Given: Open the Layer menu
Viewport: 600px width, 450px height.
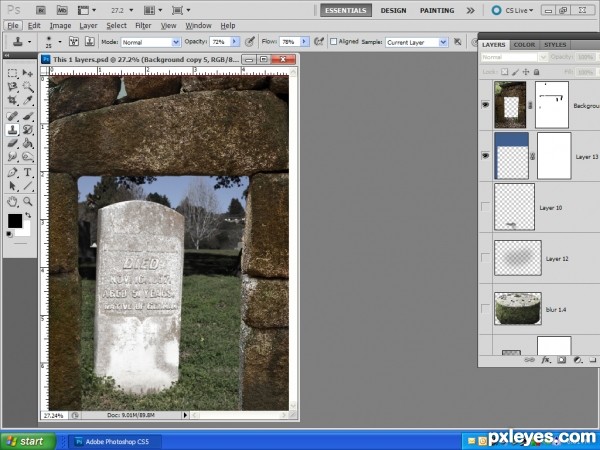Looking at the screenshot, I should click(x=88, y=26).
